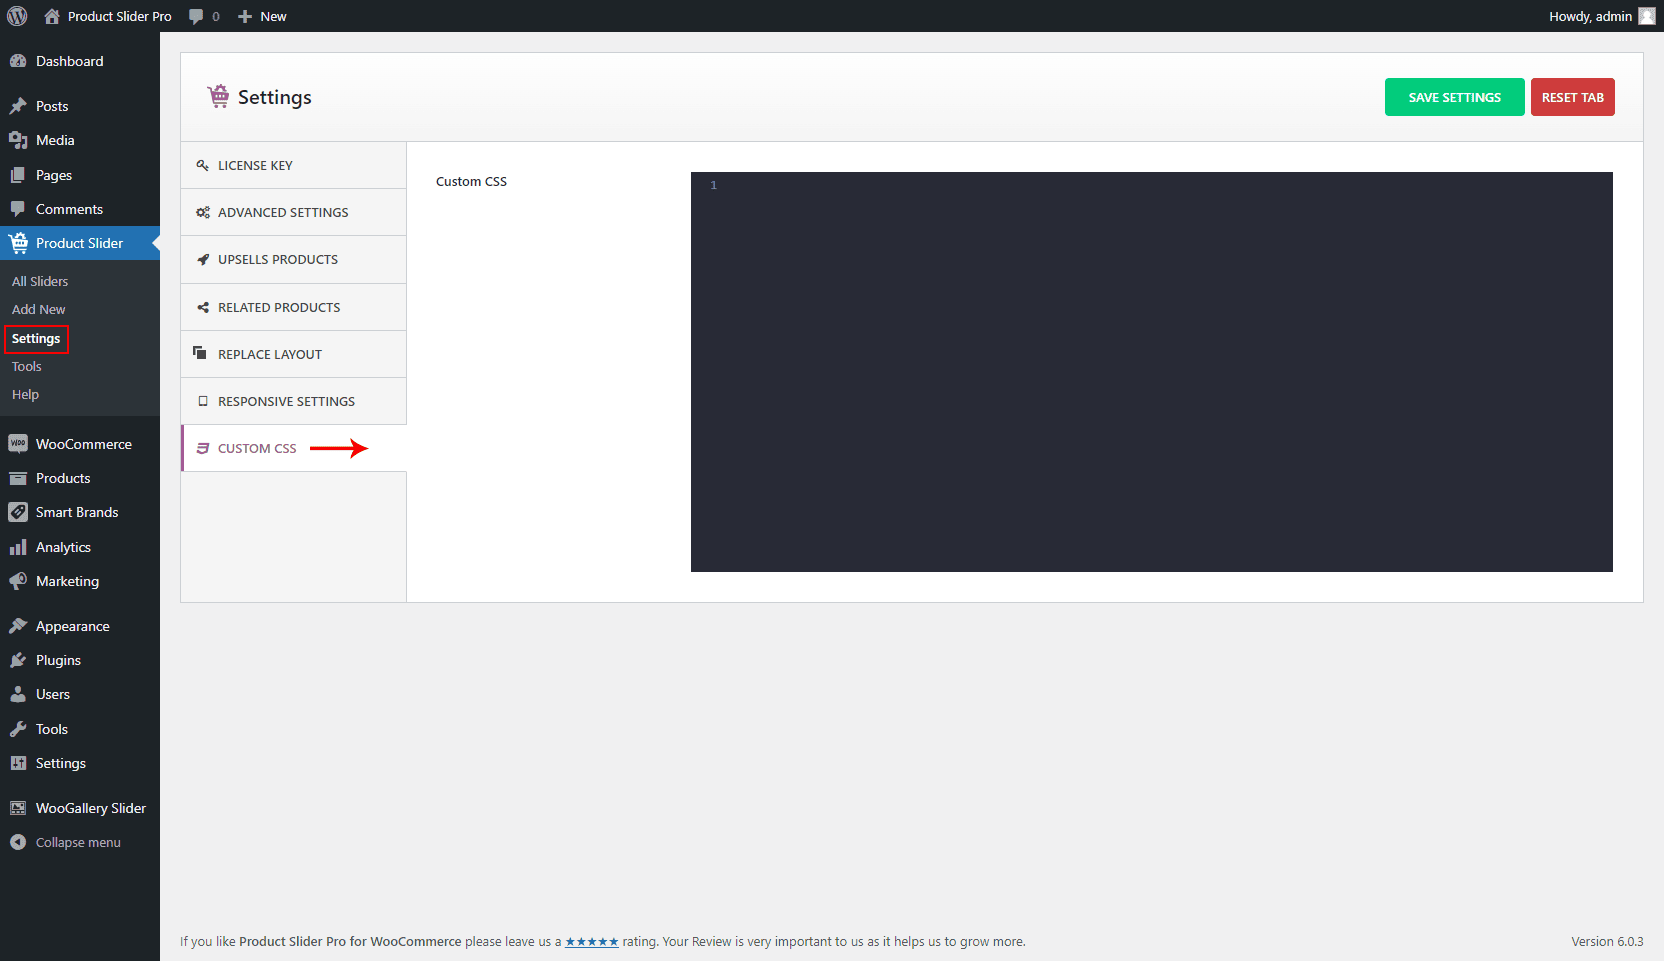Open All Sliders submenu item

click(40, 281)
